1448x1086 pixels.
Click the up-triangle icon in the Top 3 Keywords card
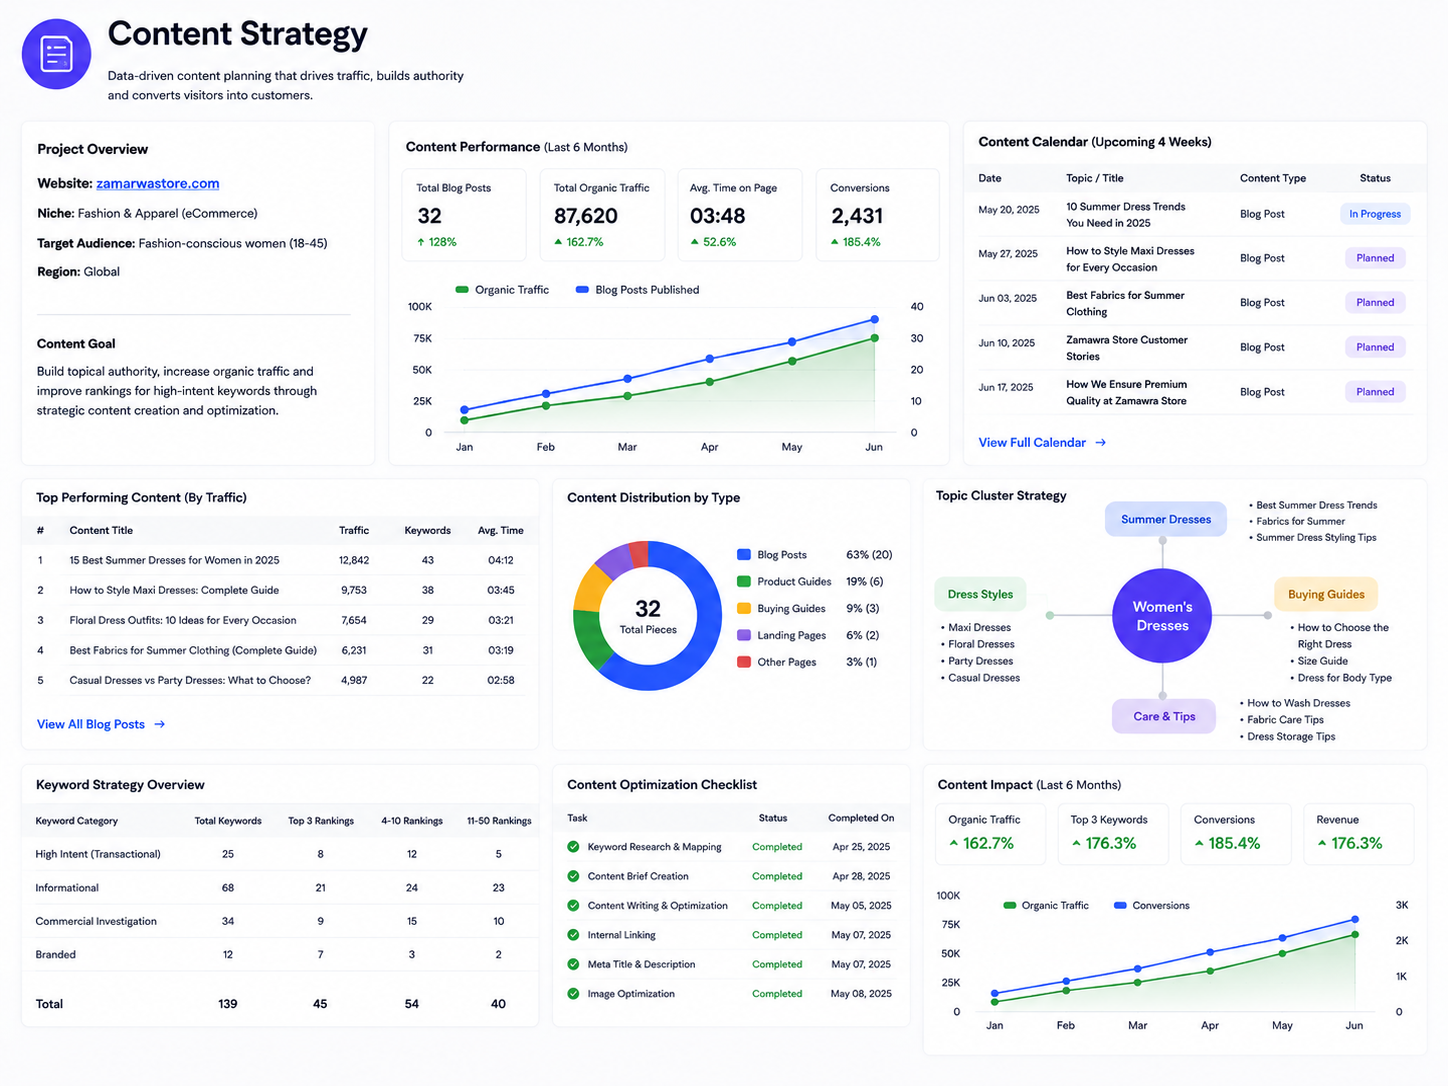(x=1076, y=843)
